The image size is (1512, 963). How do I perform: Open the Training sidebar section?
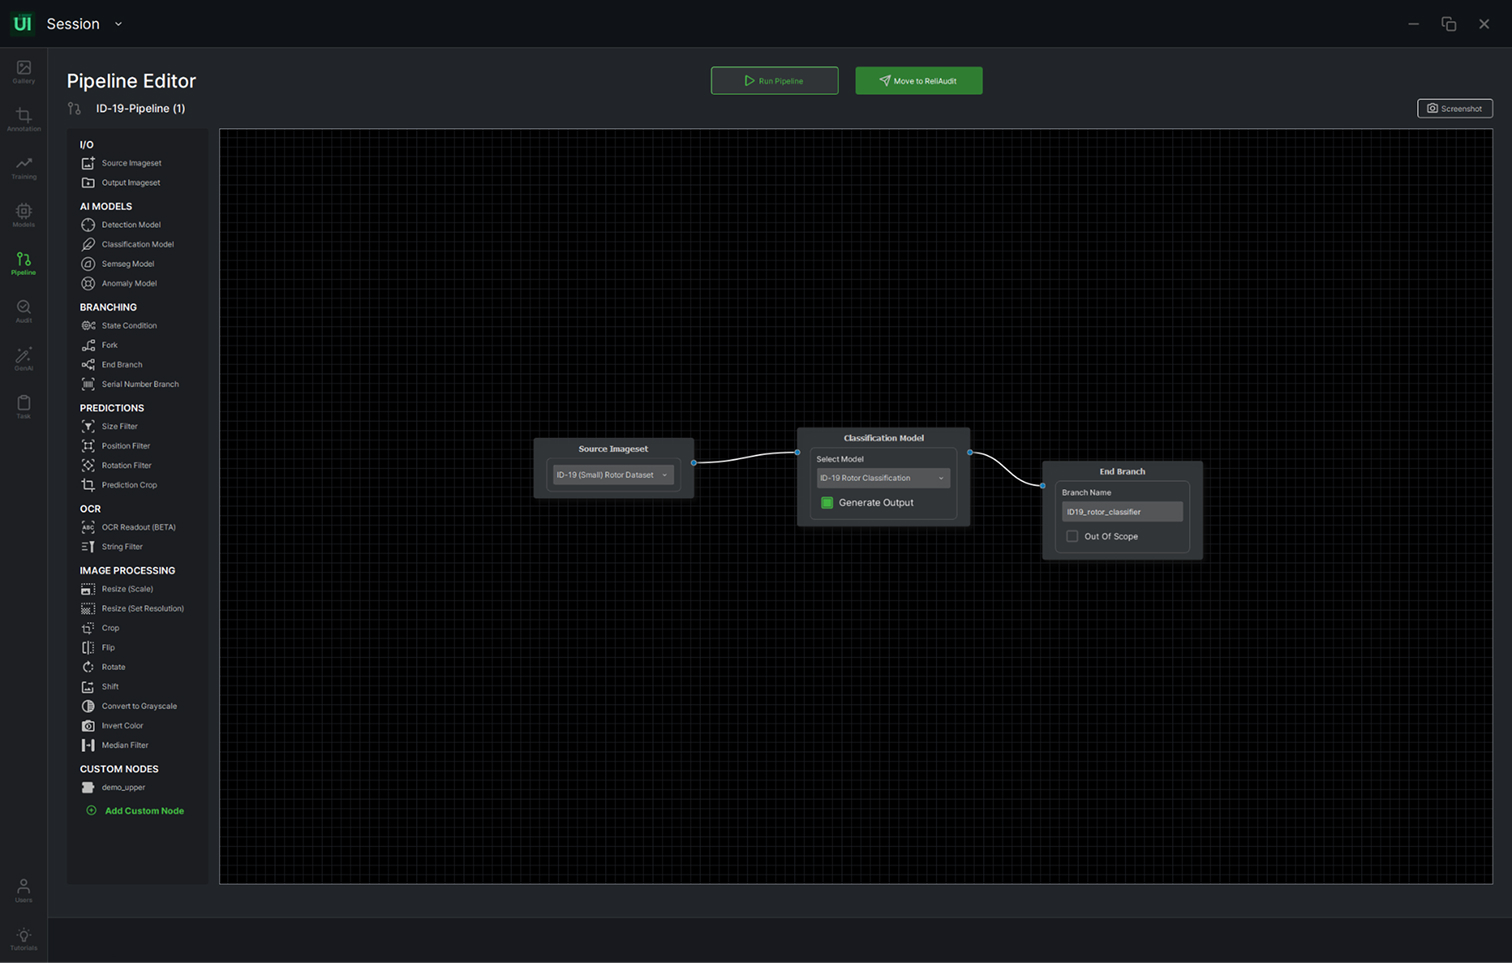(x=23, y=168)
